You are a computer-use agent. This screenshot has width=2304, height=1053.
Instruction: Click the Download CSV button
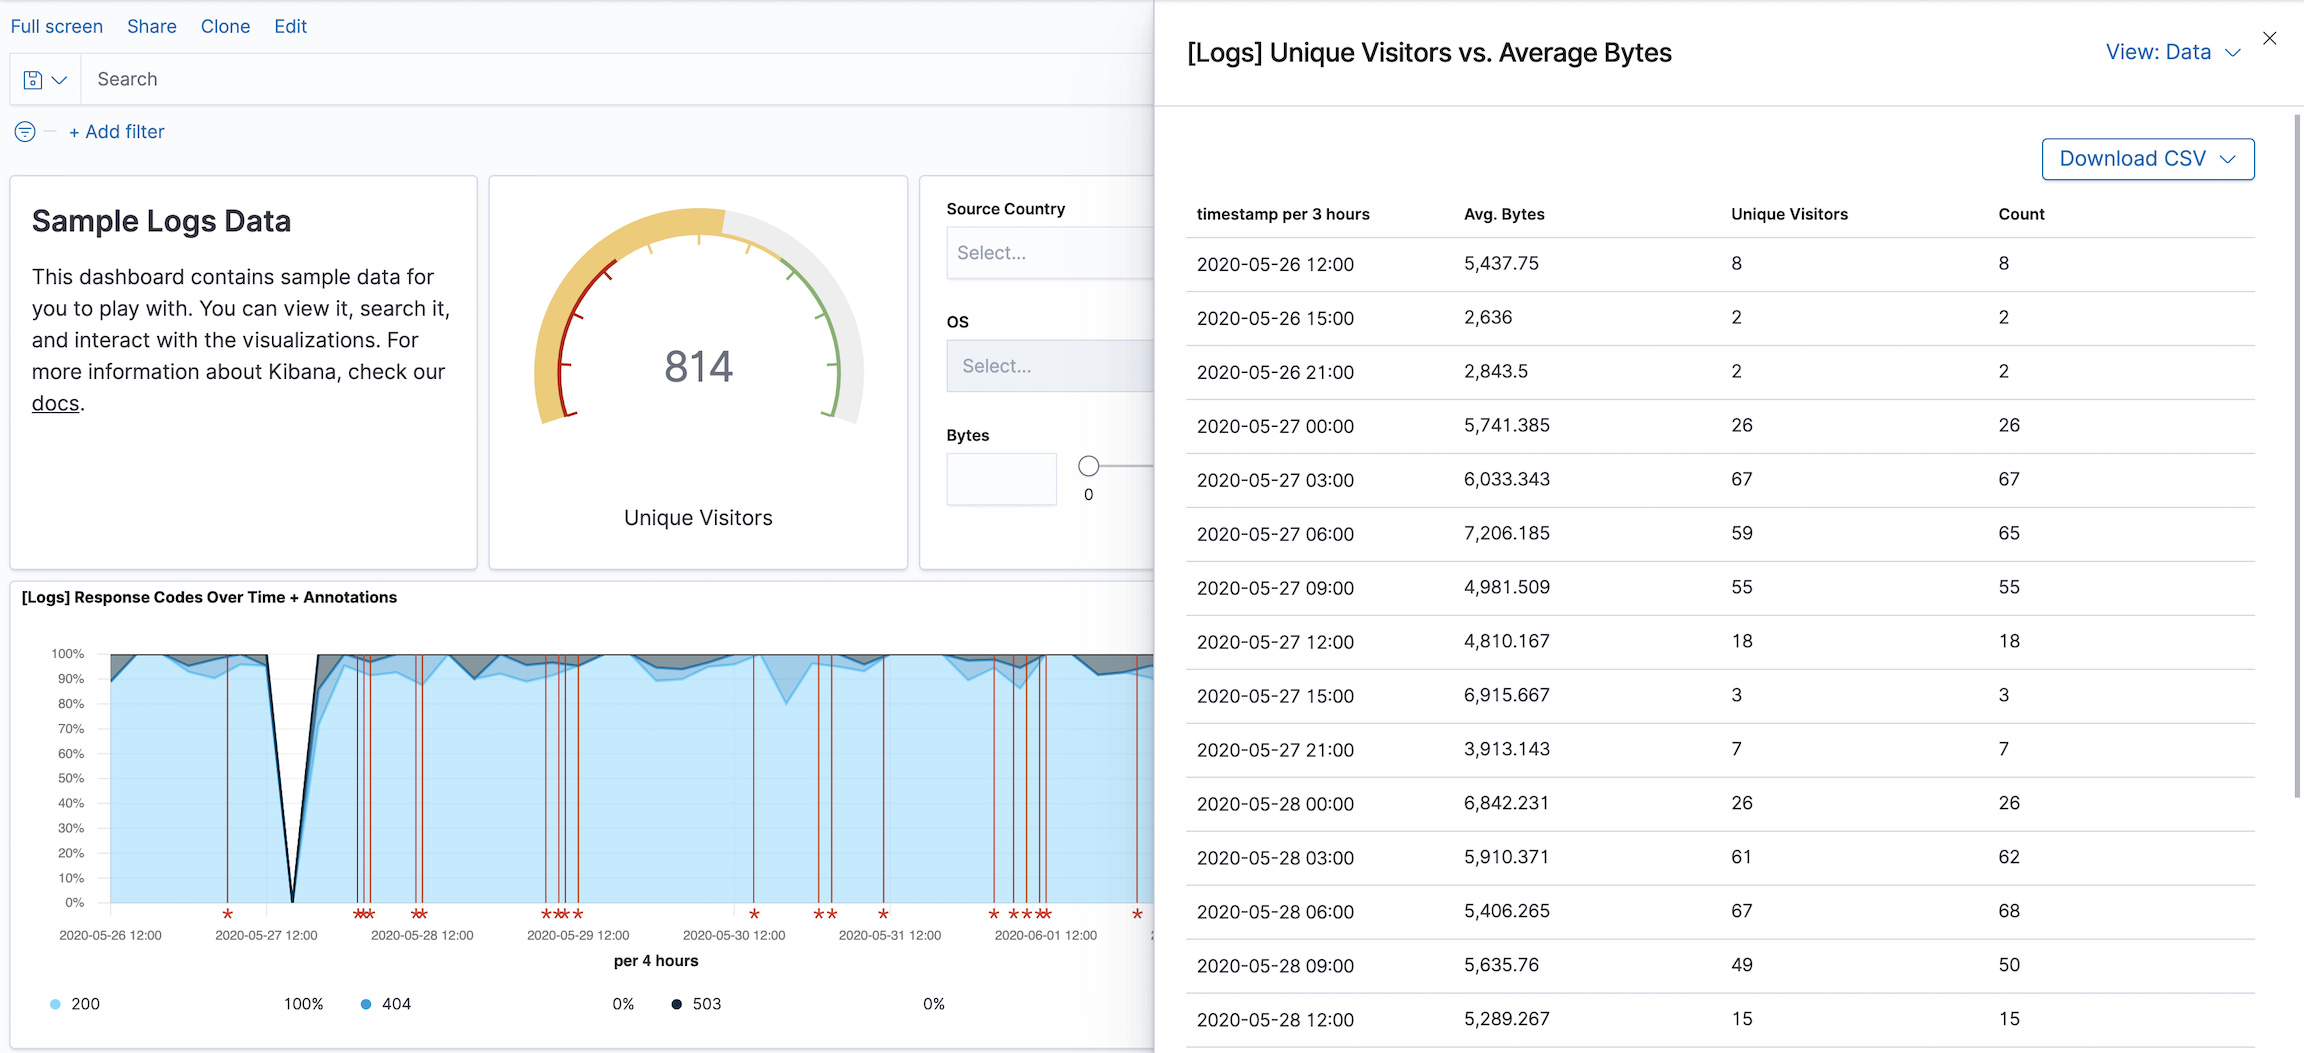[x=2147, y=158]
